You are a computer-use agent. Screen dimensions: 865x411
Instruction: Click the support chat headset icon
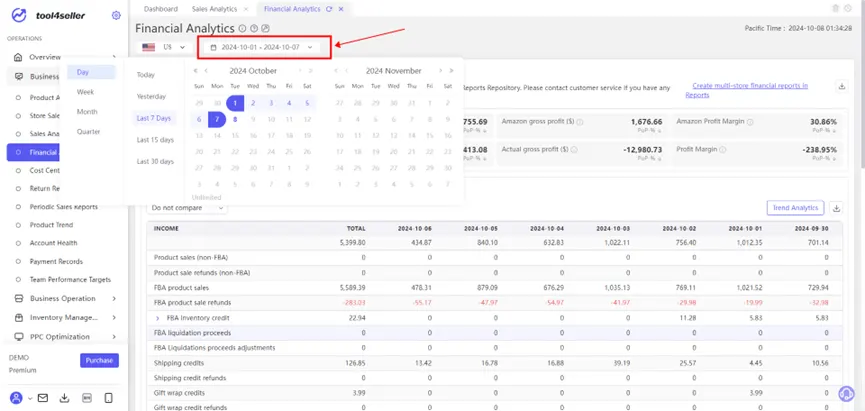click(846, 393)
